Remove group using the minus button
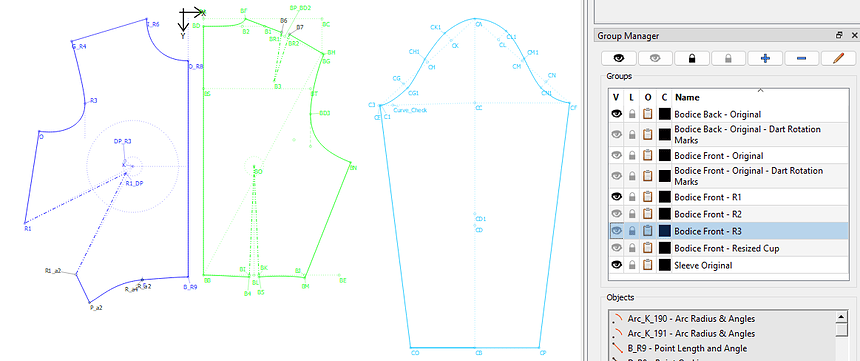This screenshot has height=361, width=860. [801, 58]
